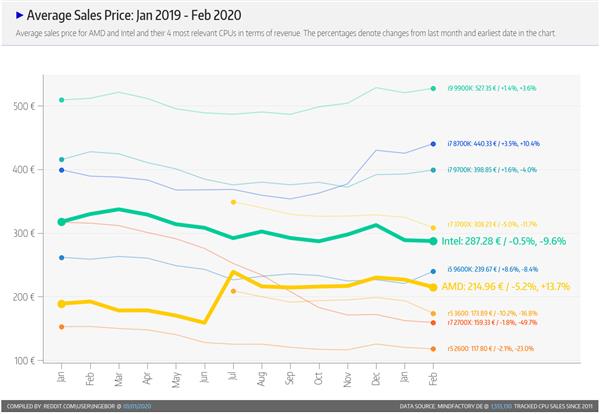Click the large green Intel end-of-line dot

click(x=433, y=241)
